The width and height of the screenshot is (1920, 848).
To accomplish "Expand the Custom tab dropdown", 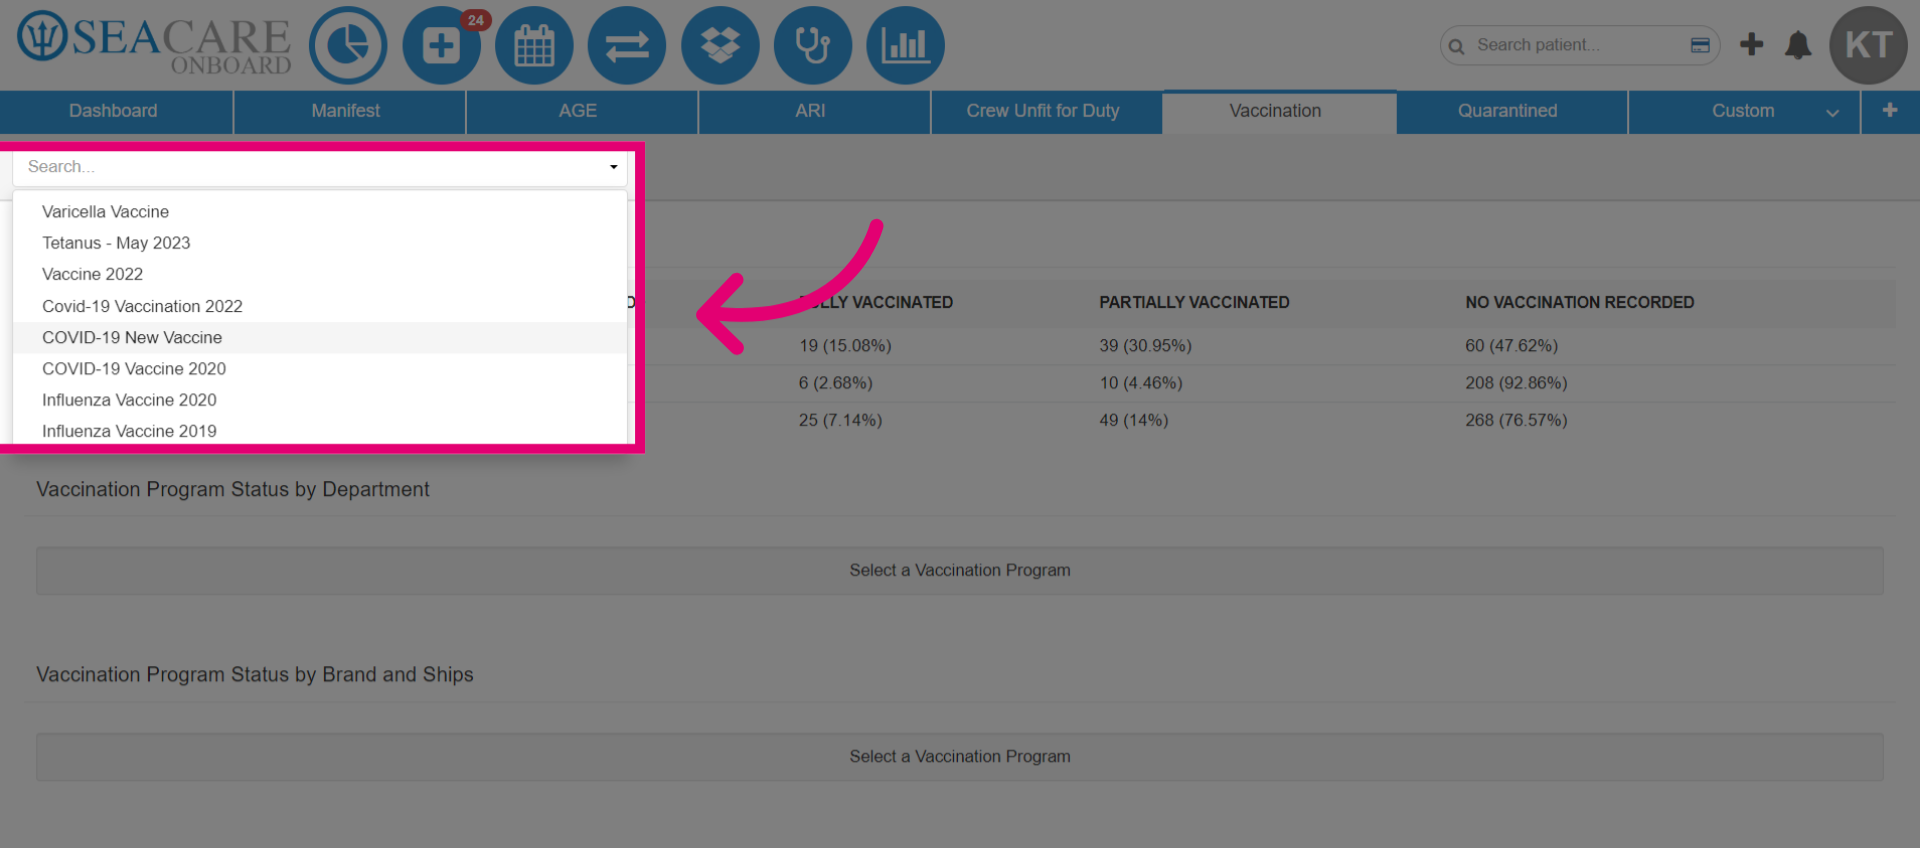I will 1832,112.
